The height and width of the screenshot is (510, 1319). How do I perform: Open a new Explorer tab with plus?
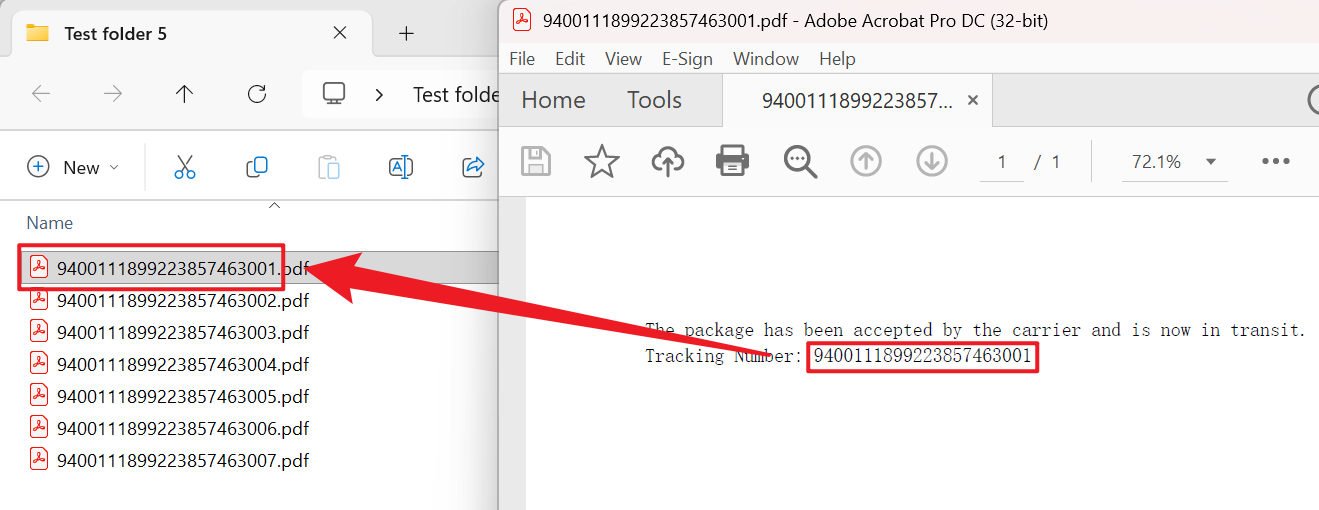406,33
